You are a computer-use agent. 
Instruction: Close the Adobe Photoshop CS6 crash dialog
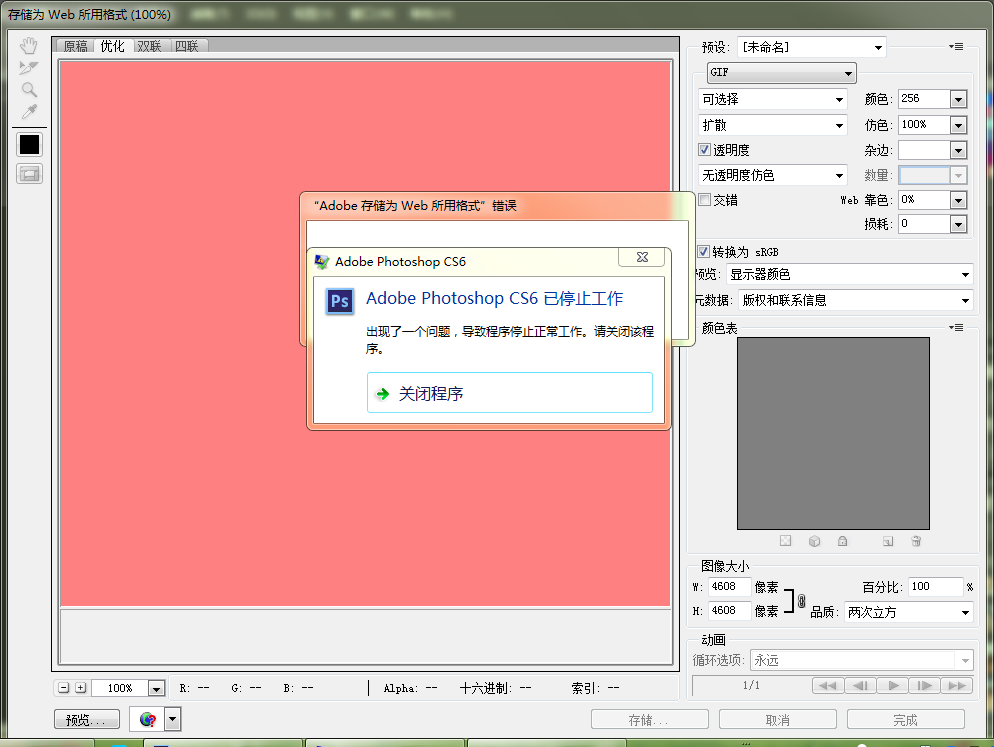click(642, 257)
